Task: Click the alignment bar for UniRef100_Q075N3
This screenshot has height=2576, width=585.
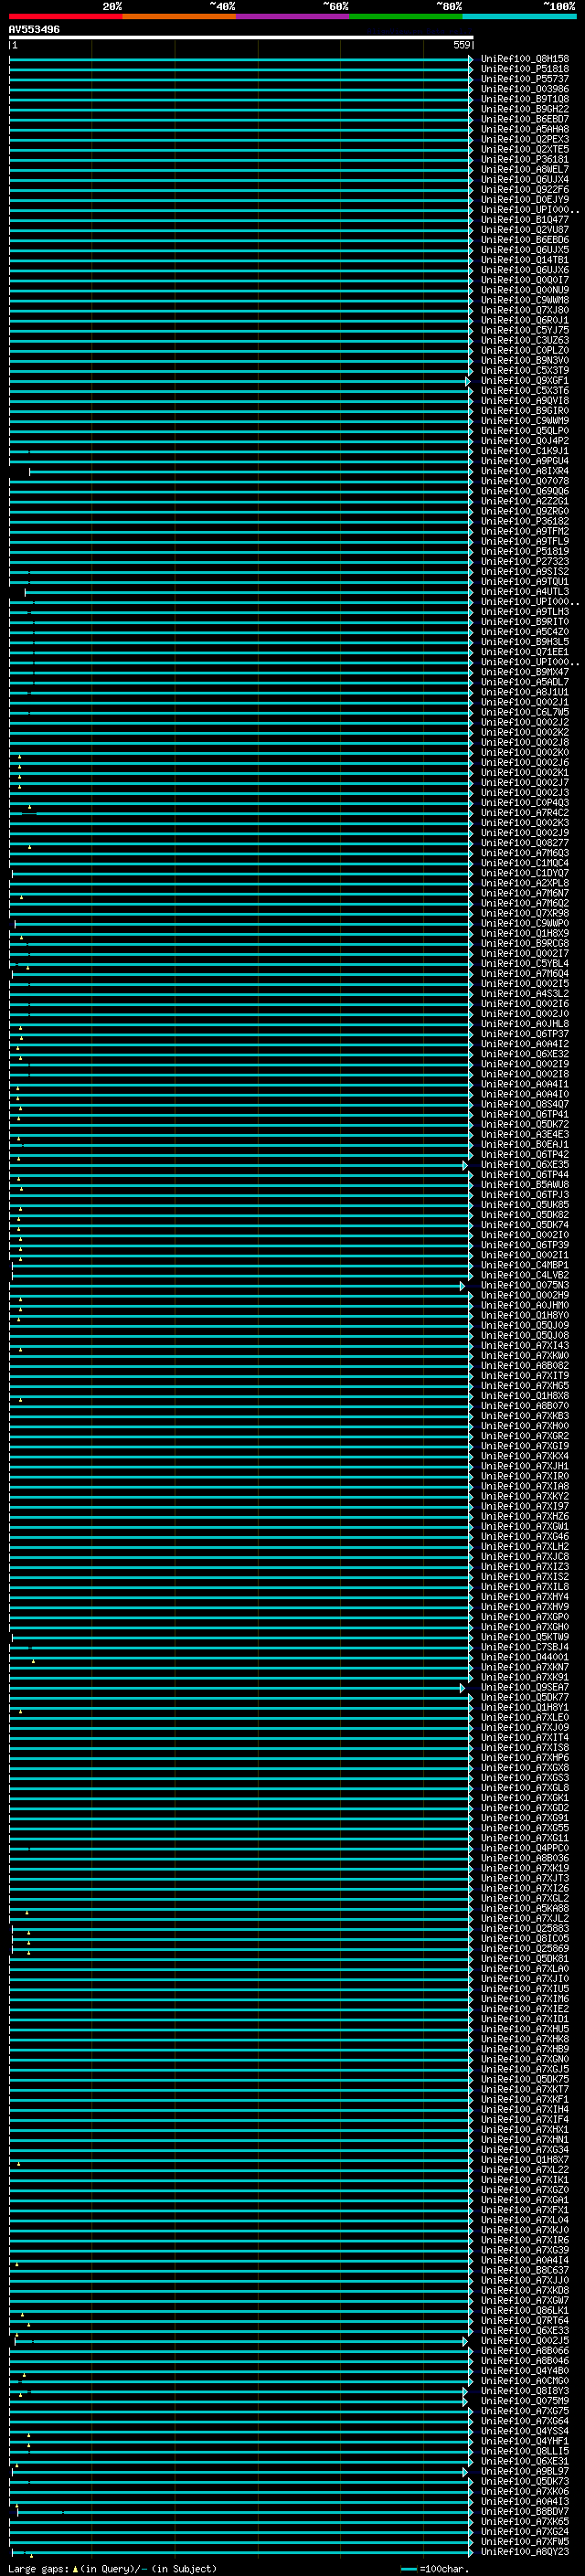Action: [238, 1286]
